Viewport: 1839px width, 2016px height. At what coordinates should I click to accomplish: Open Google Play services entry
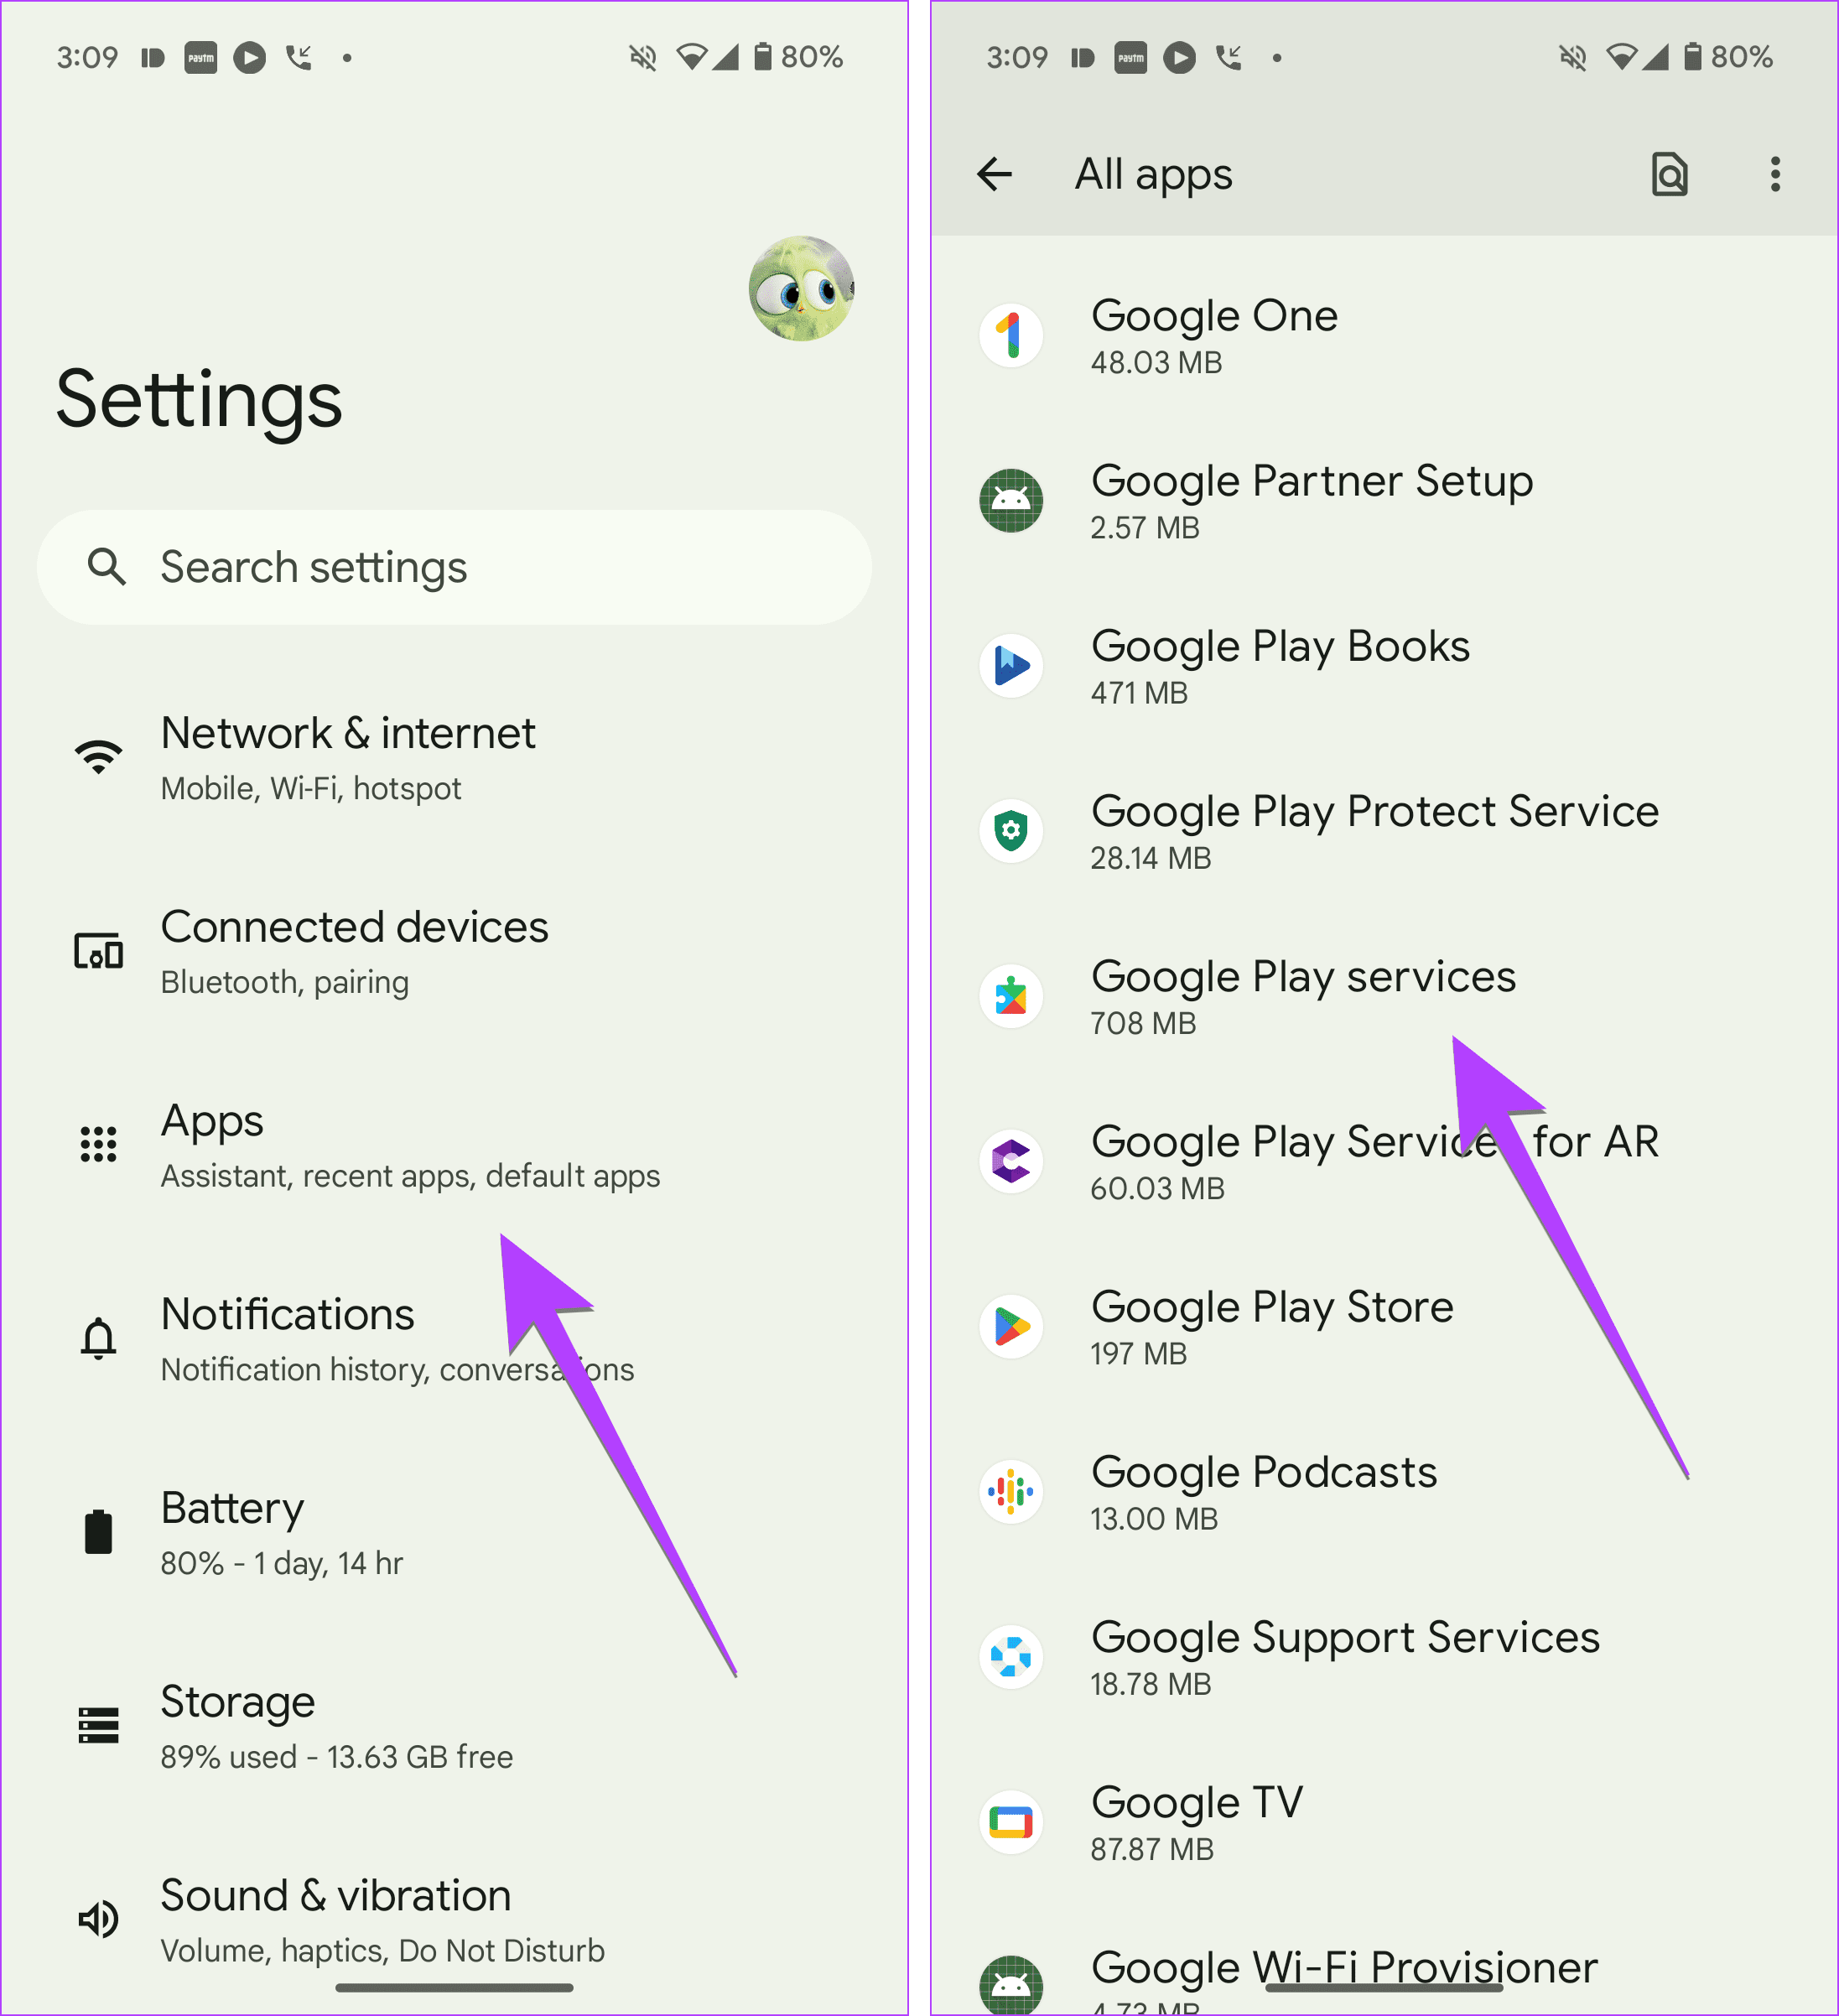click(1303, 996)
